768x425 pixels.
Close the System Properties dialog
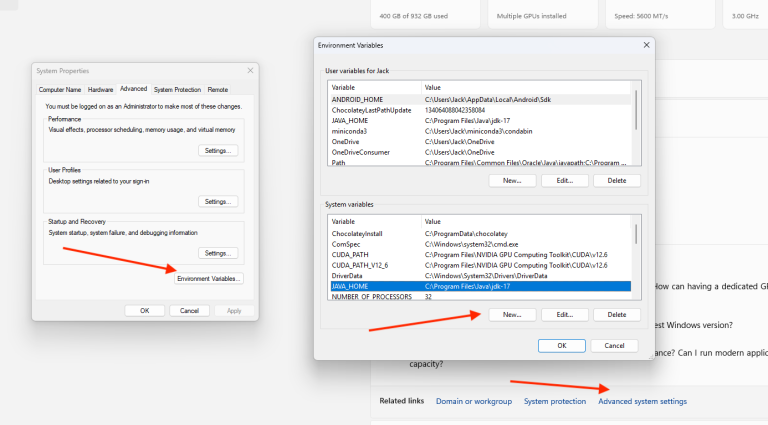[x=250, y=71]
